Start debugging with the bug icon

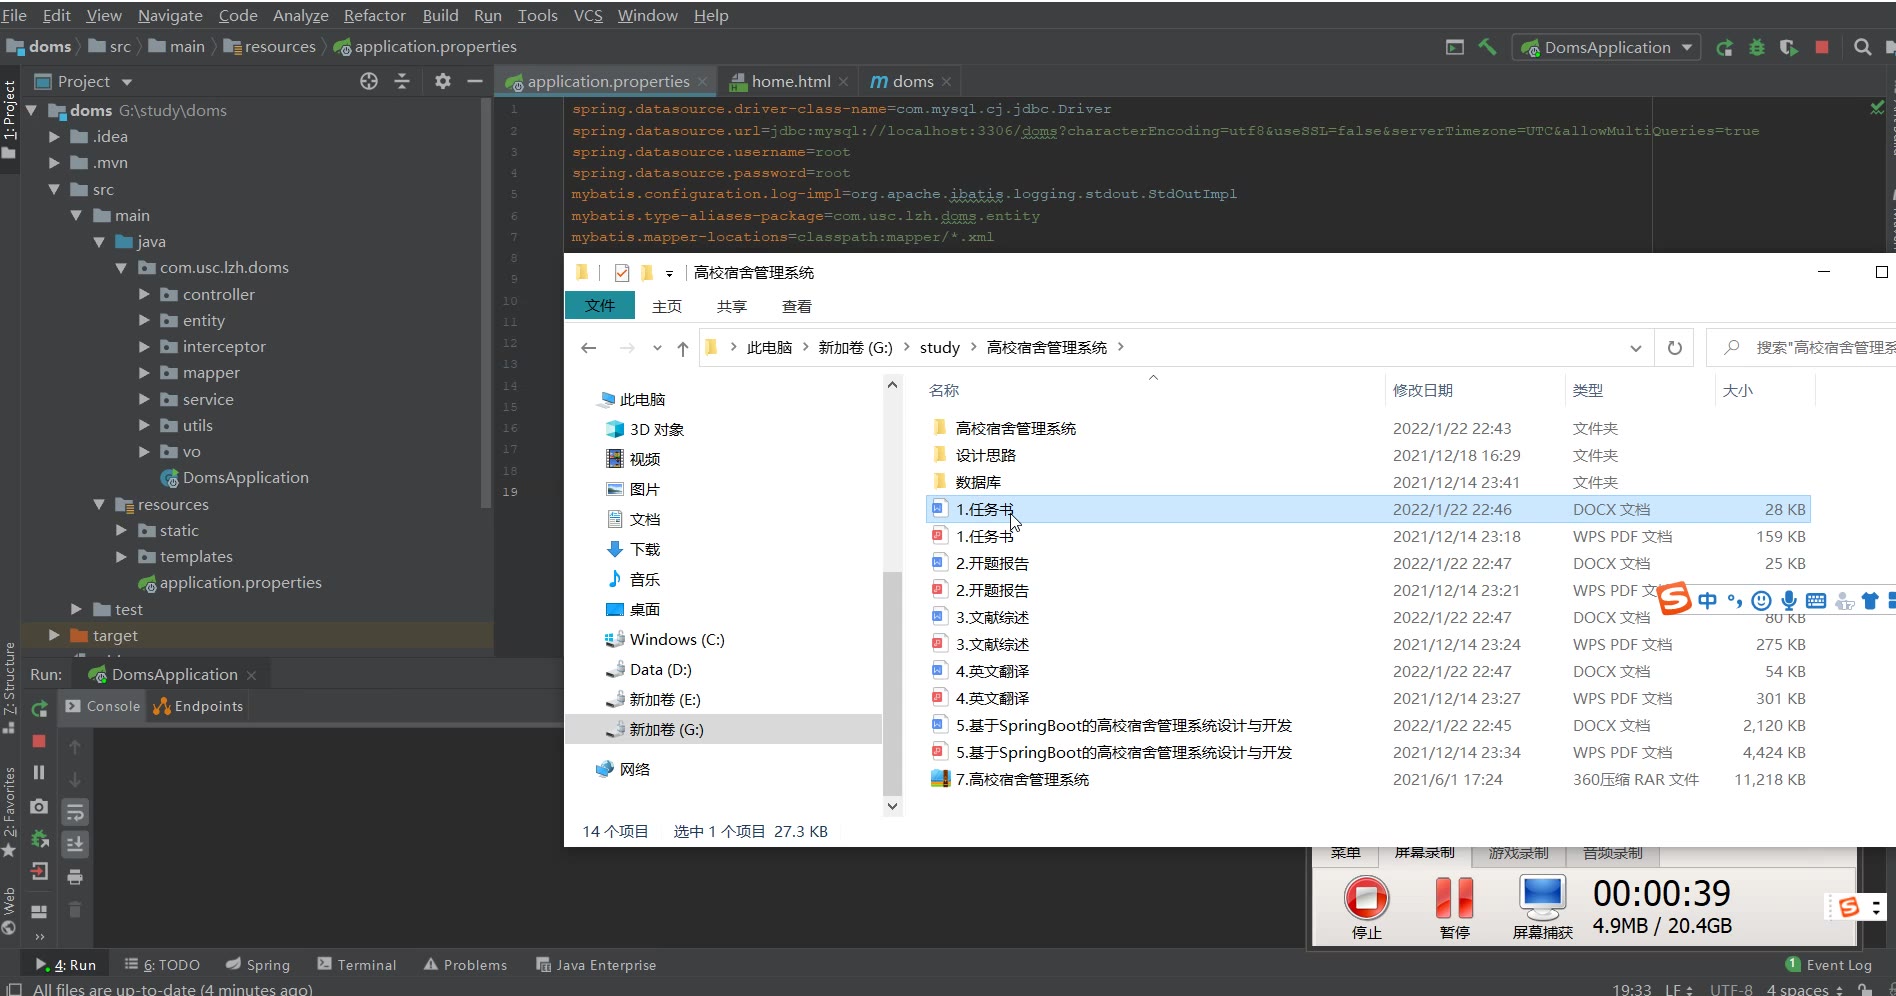(1756, 47)
